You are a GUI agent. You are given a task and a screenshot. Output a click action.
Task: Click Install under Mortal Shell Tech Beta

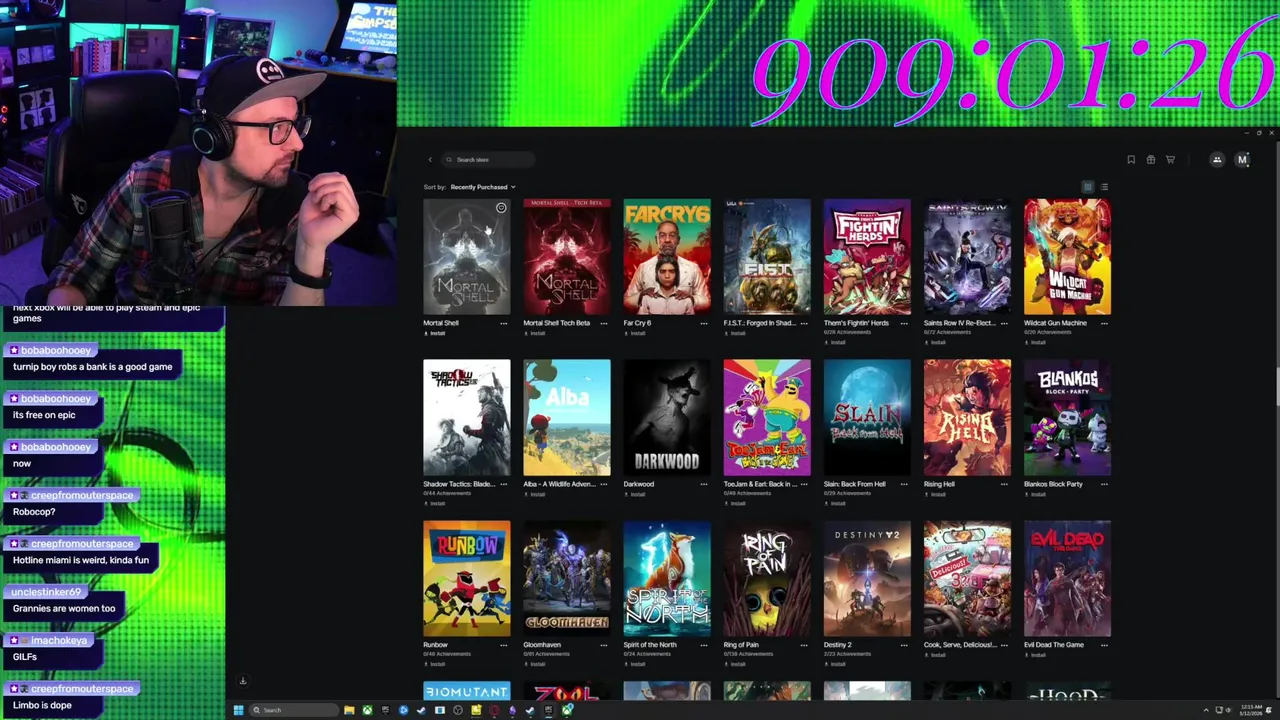pos(536,333)
